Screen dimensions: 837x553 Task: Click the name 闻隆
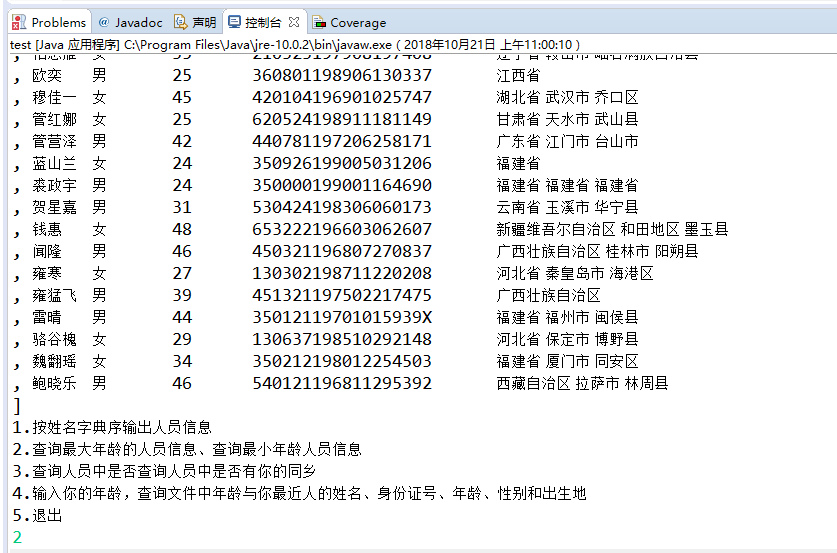tap(47, 251)
